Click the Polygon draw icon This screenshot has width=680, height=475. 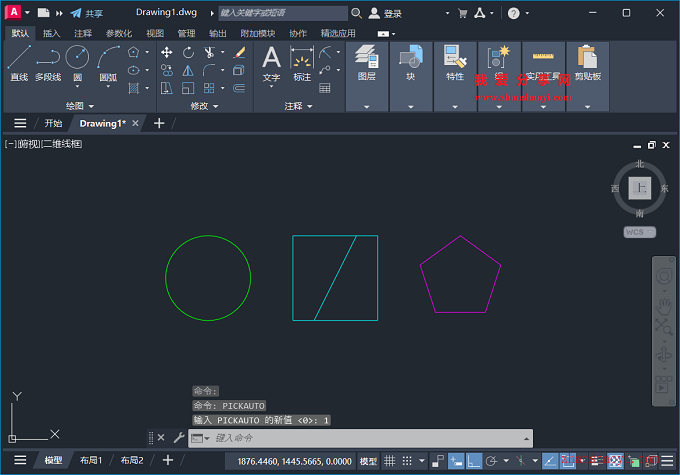click(134, 52)
